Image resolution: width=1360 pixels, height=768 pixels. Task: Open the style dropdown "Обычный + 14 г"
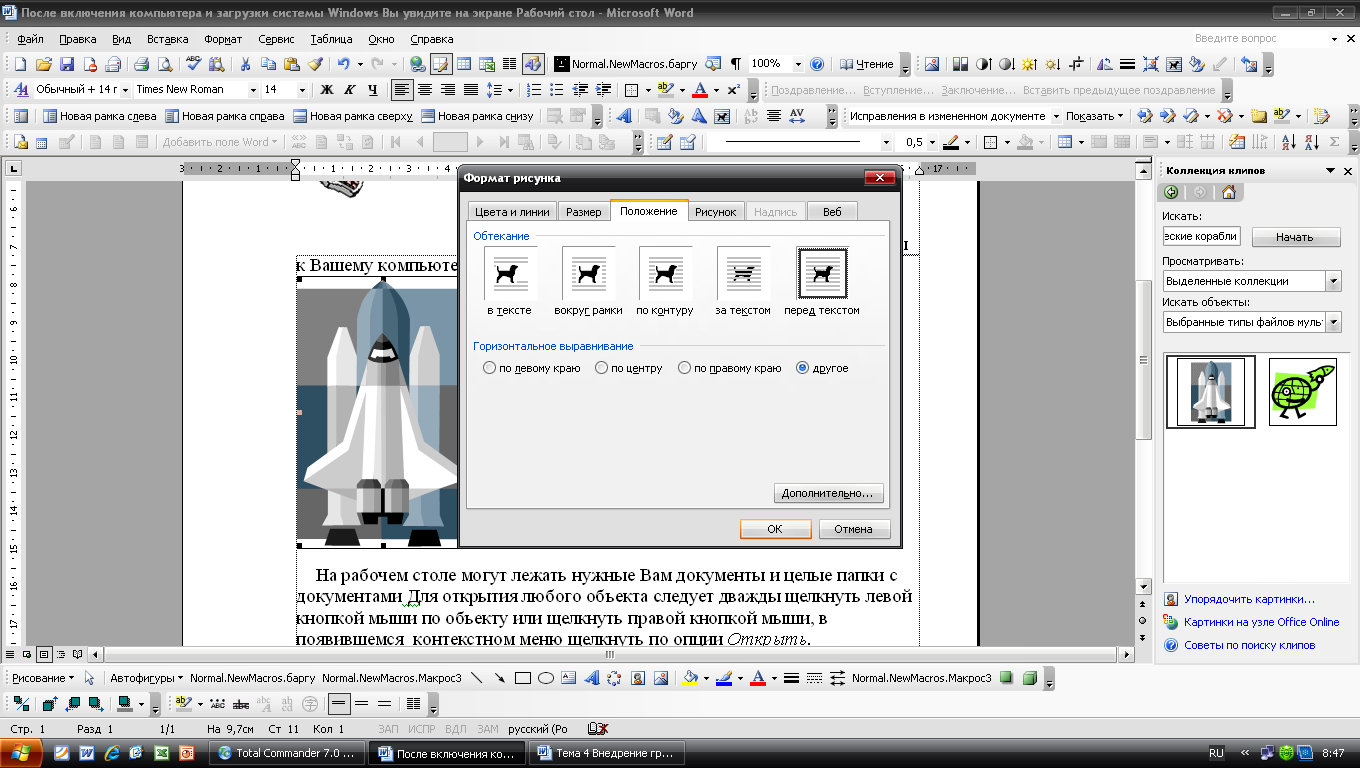pyautogui.click(x=124, y=90)
